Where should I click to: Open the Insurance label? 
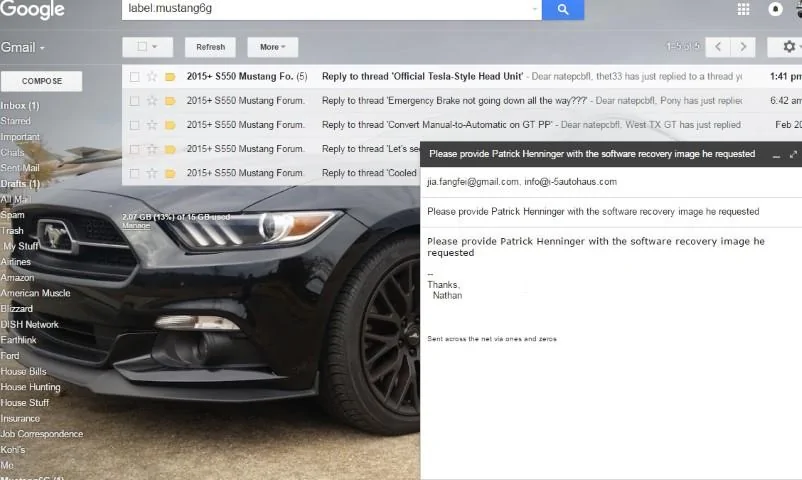point(20,419)
